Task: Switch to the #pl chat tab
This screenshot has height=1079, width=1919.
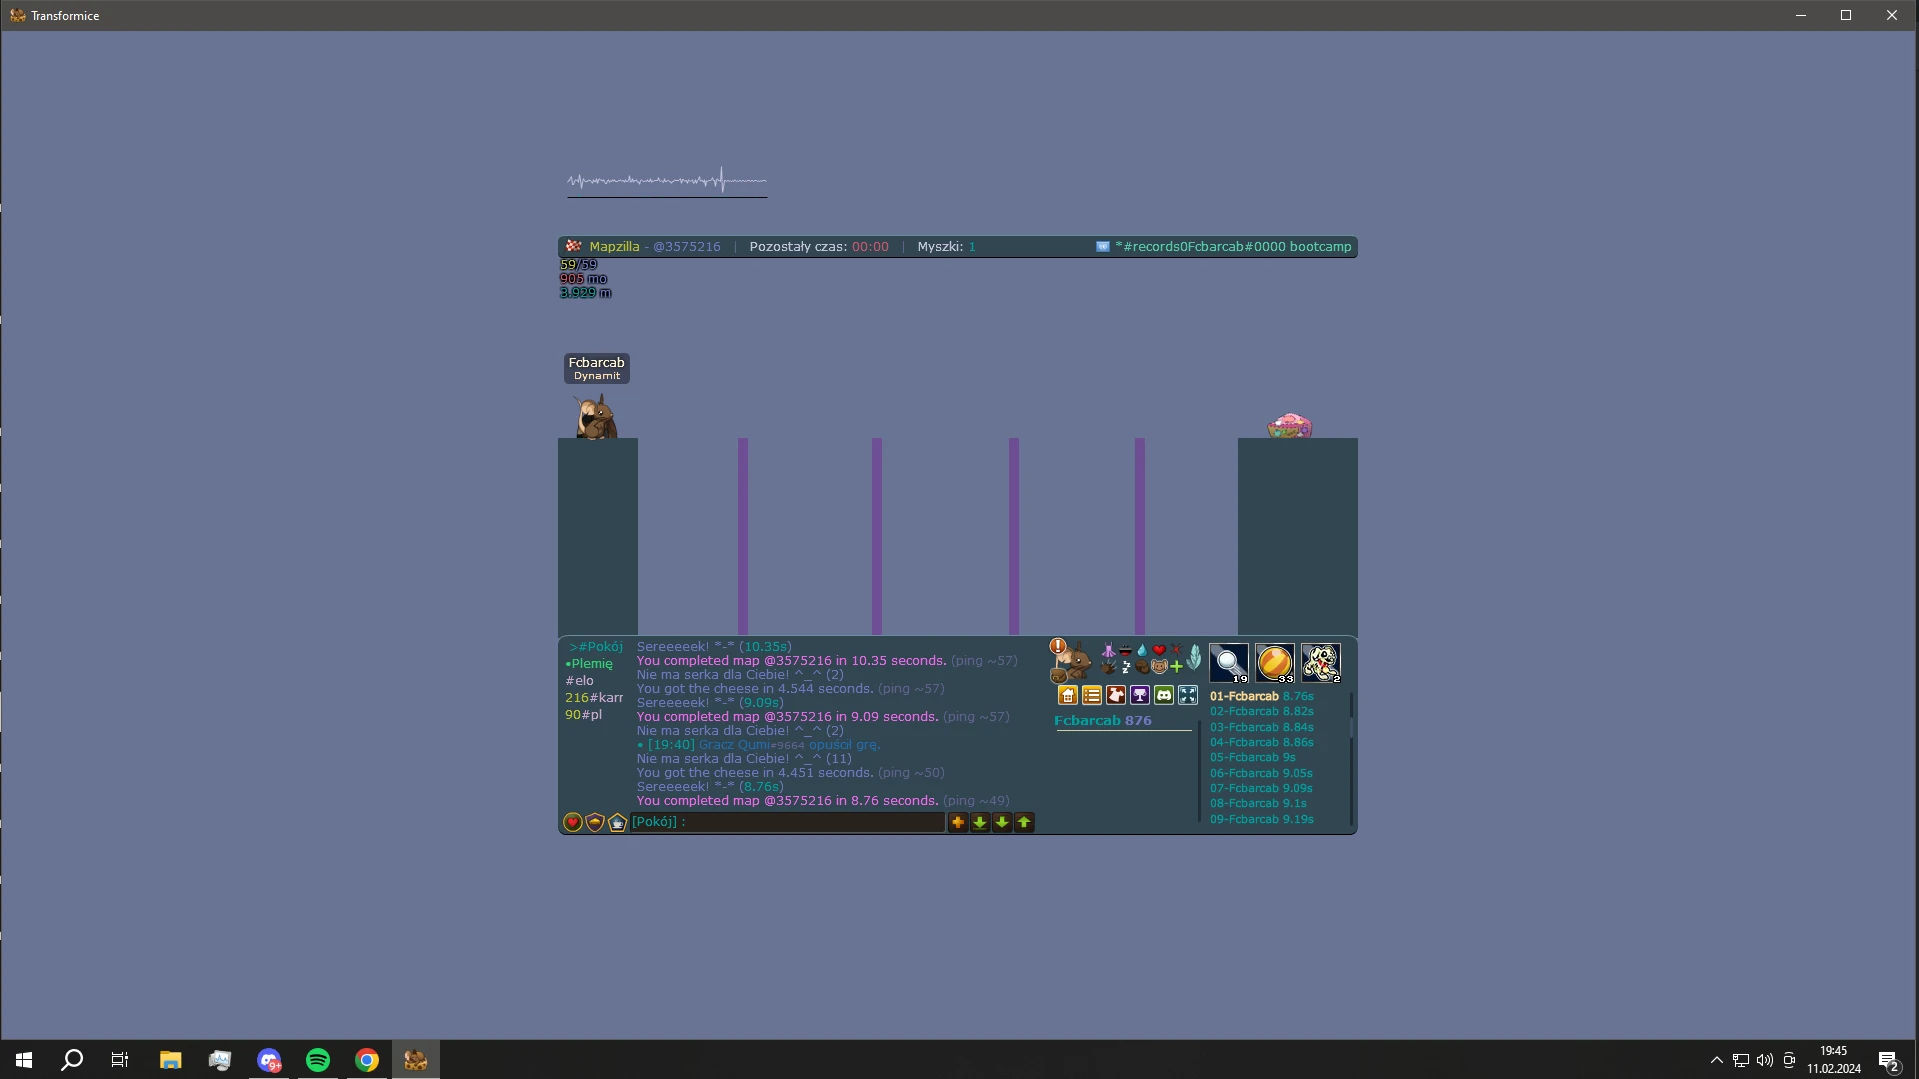Action: click(584, 715)
